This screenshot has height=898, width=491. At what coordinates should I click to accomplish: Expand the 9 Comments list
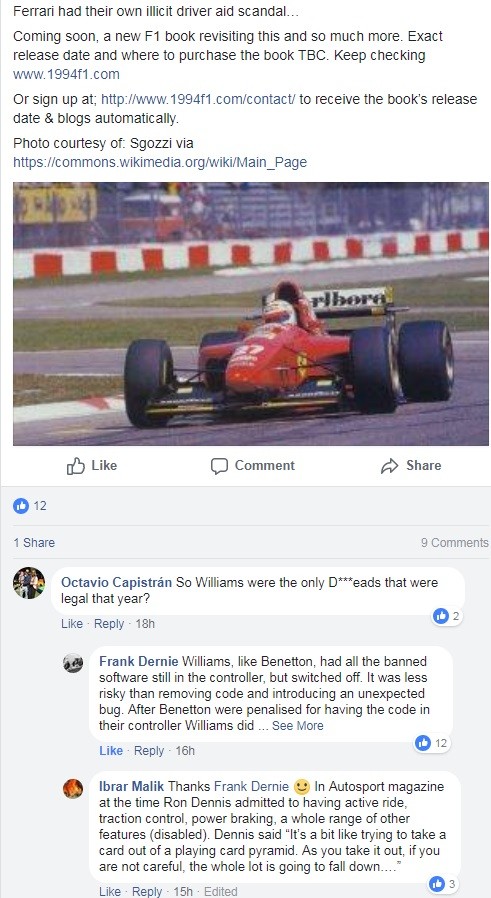point(454,542)
